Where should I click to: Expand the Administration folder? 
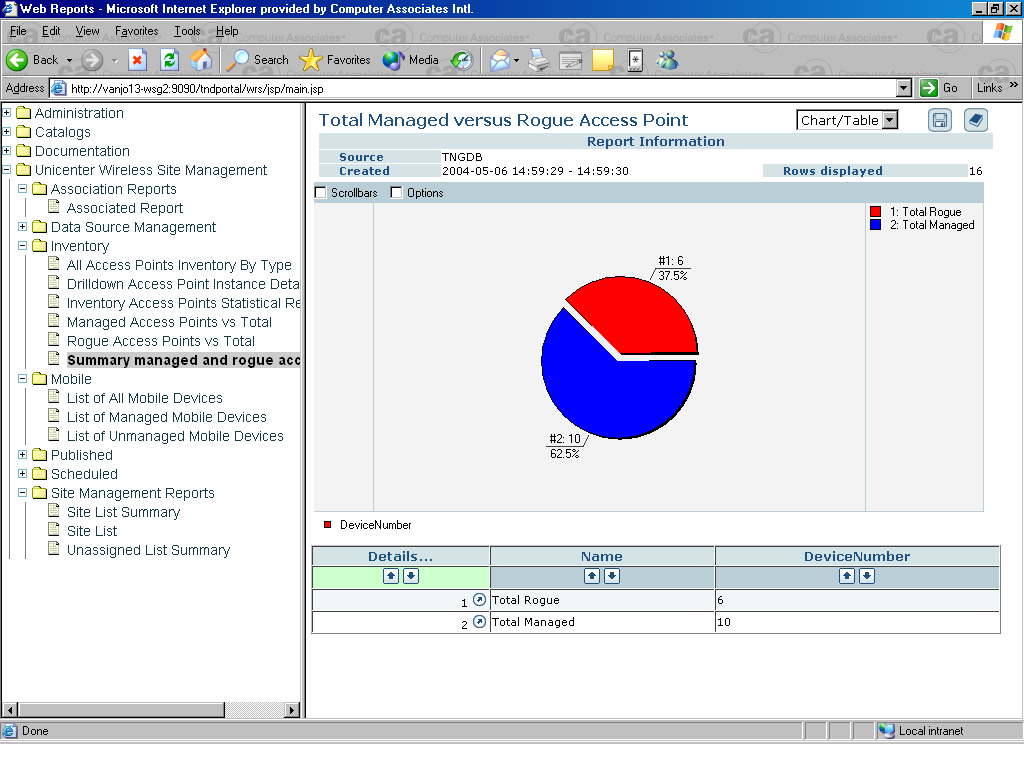click(7, 113)
